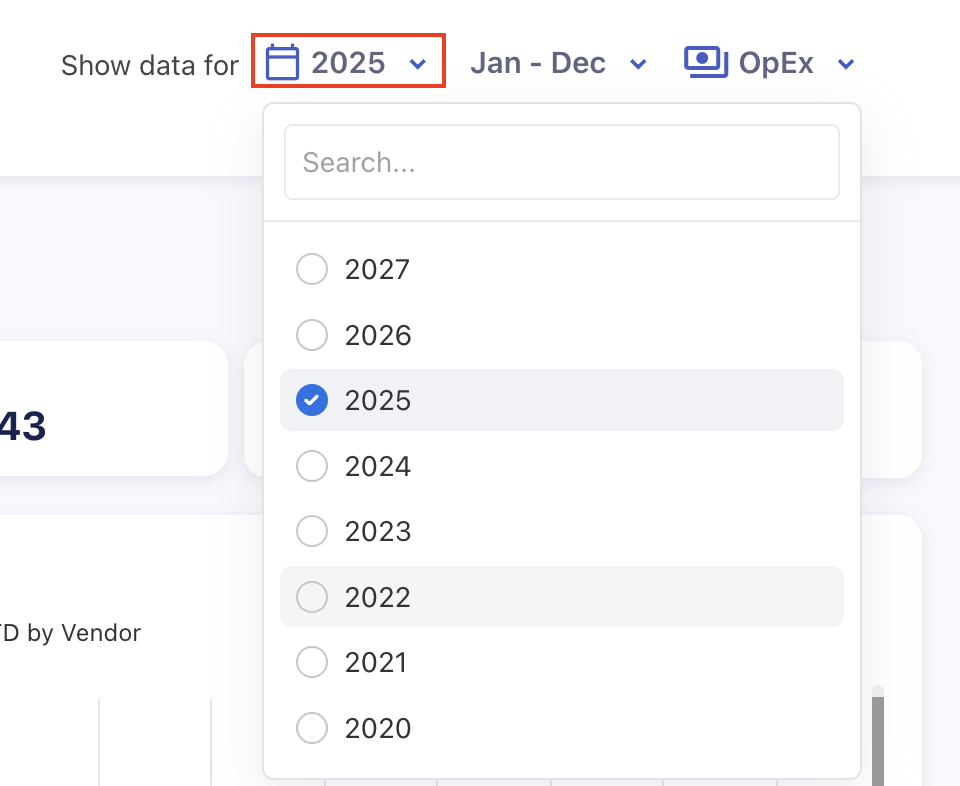960x786 pixels.
Task: Open the Jan - Dec dropdown chevron
Action: (638, 64)
